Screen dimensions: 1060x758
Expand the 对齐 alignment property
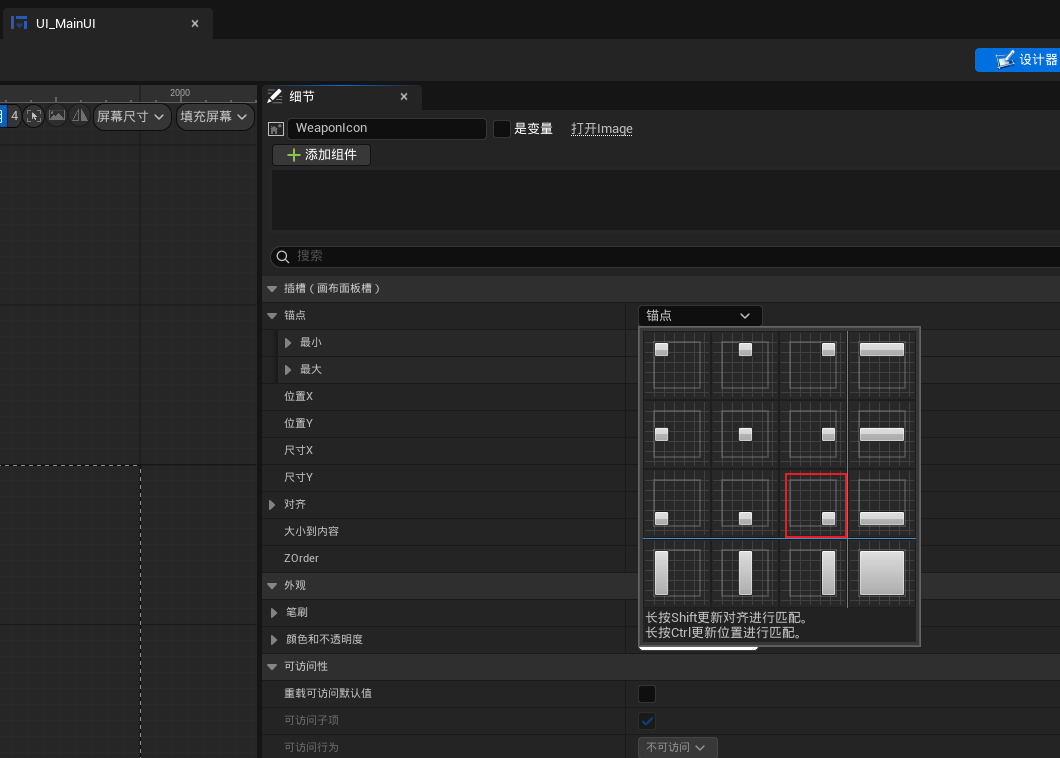[x=272, y=505]
